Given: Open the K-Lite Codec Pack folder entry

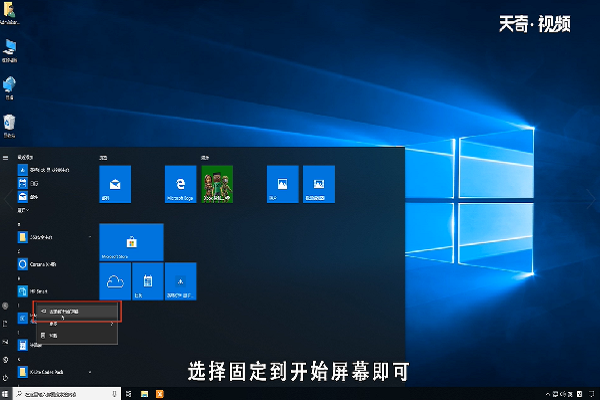Looking at the screenshot, I should click(54, 372).
